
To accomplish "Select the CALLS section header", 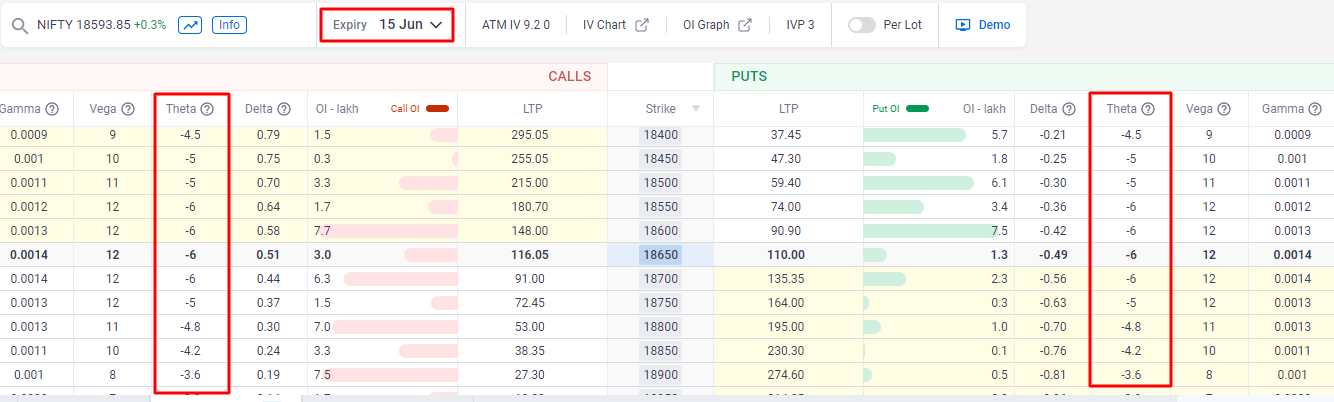I will pyautogui.click(x=569, y=76).
